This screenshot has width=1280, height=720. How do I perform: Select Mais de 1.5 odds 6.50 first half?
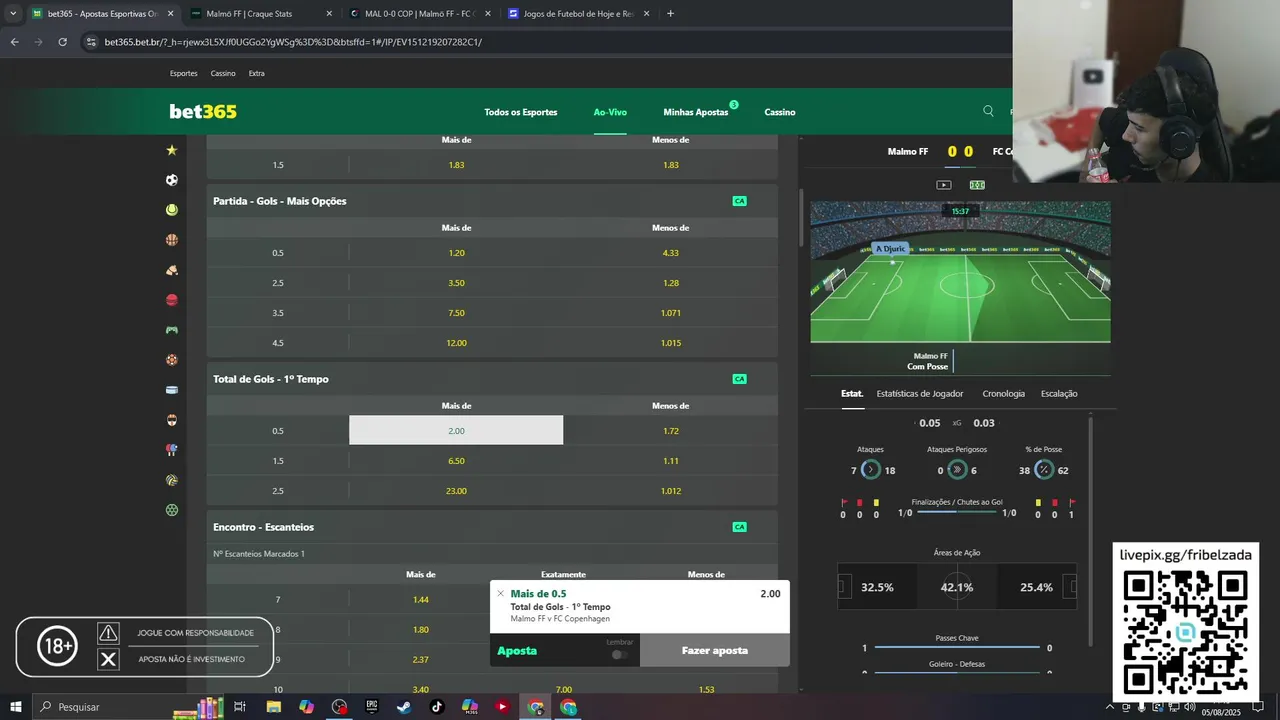456,461
